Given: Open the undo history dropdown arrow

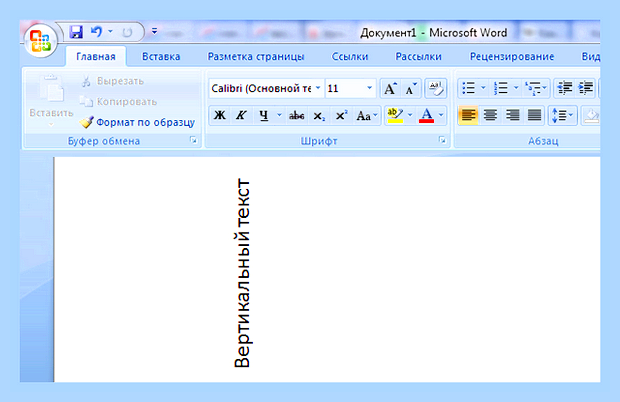Looking at the screenshot, I should 110,31.
